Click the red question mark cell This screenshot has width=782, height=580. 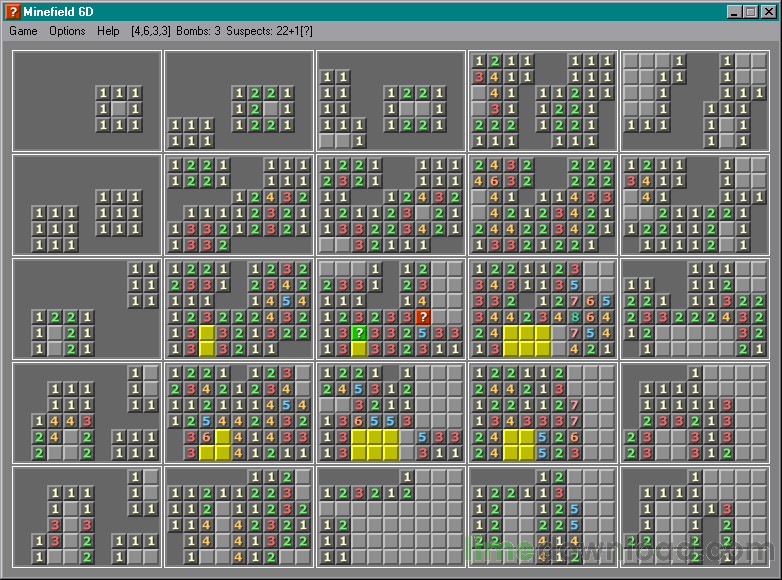[423, 317]
